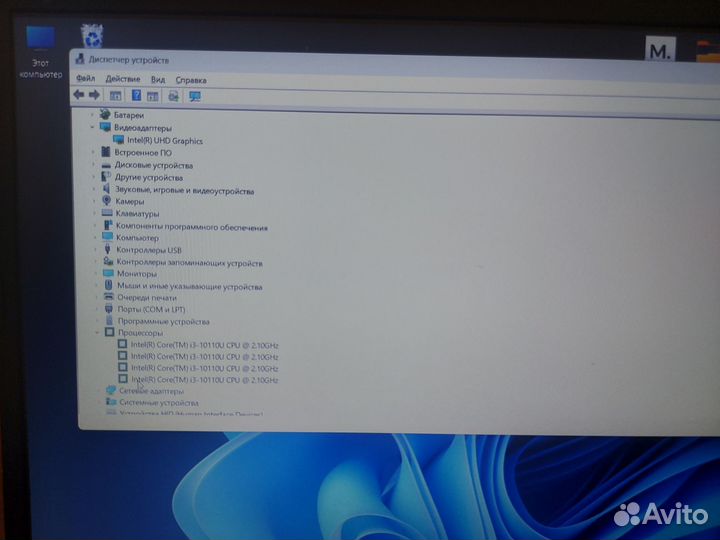The image size is (720, 540).
Task: Expand the Другие устройства node arrow
Action: point(94,177)
